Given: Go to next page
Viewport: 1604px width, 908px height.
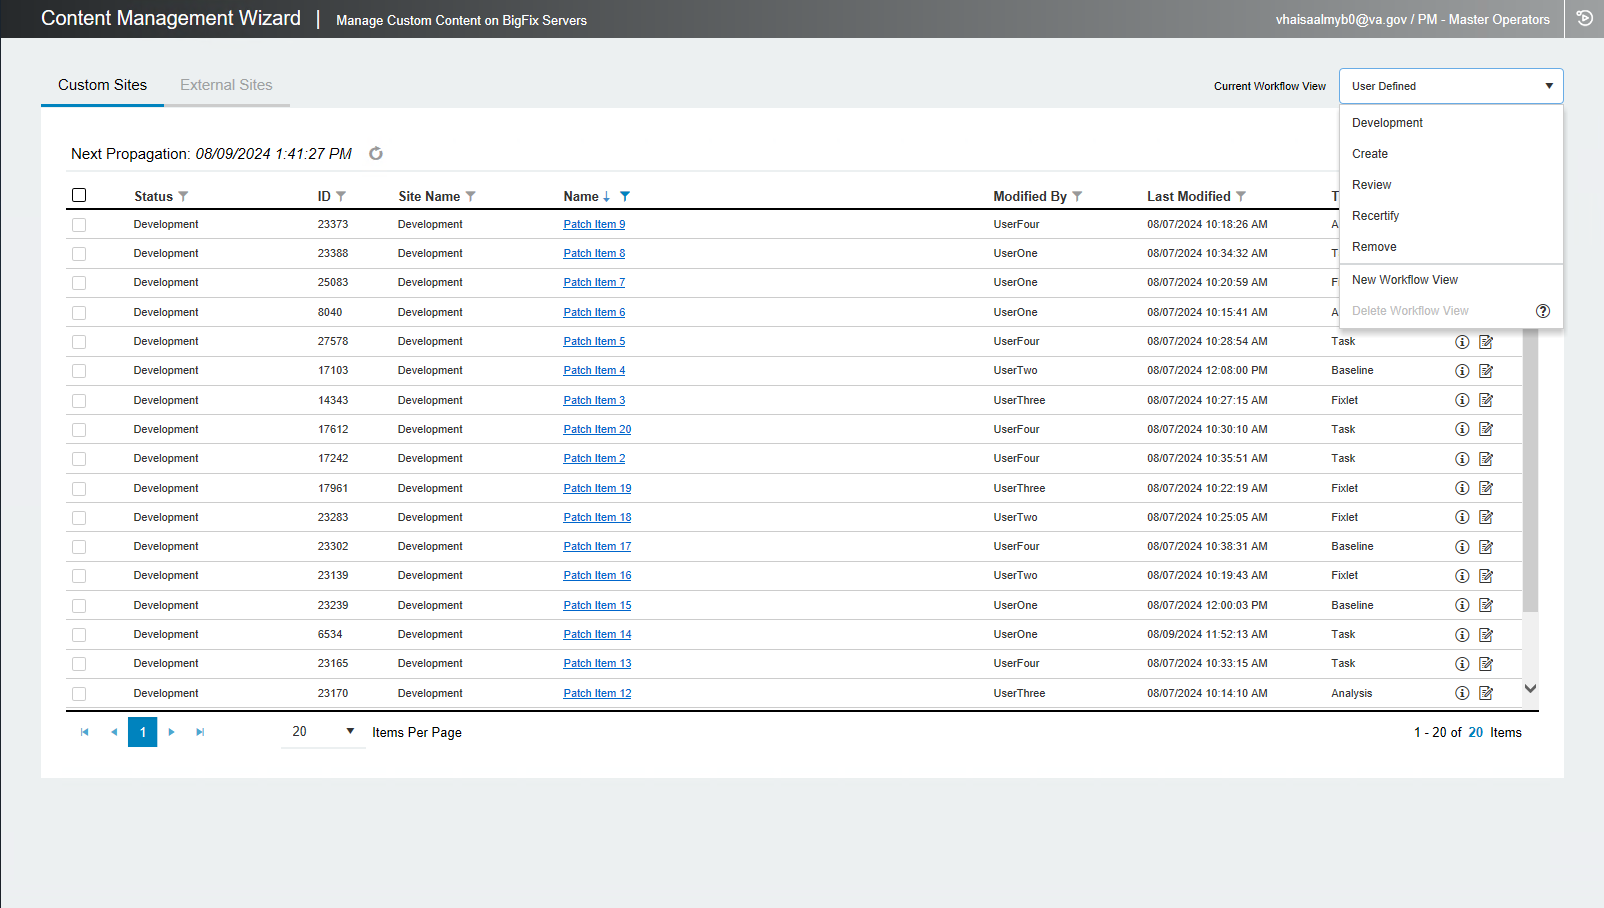Looking at the screenshot, I should coord(172,732).
